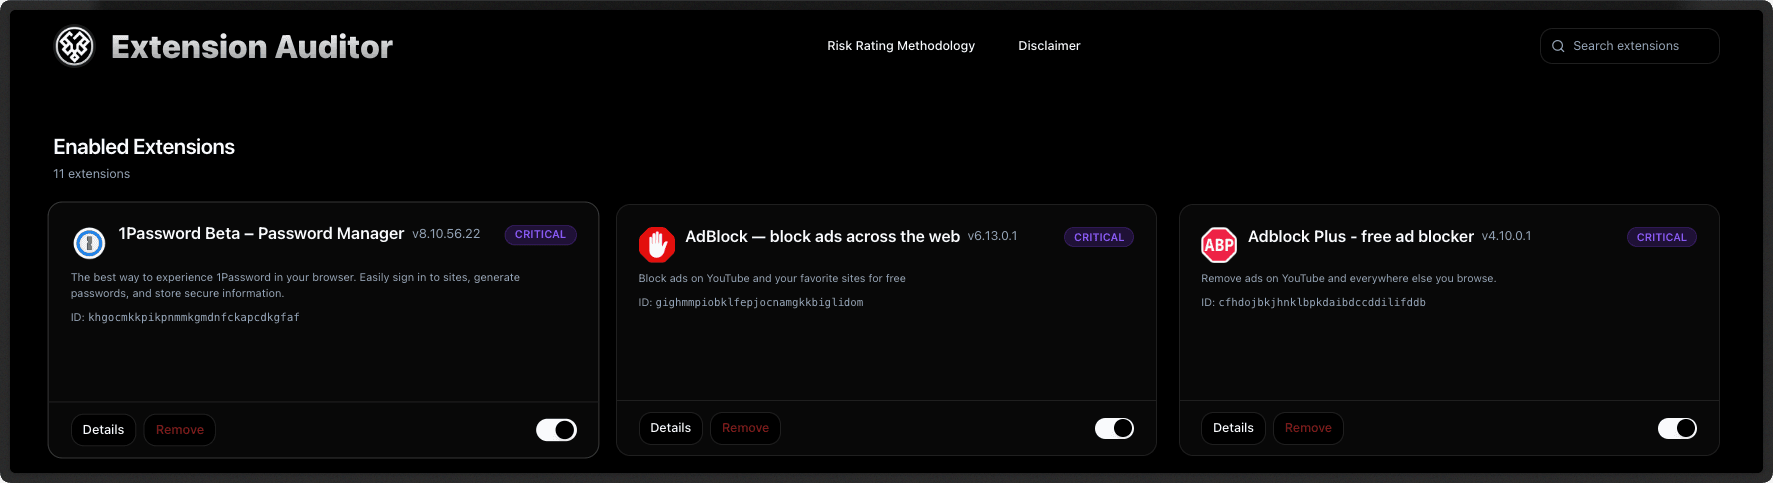Viewport: 1773px width, 483px height.
Task: Remove the AdBlock extension
Action: coord(745,428)
